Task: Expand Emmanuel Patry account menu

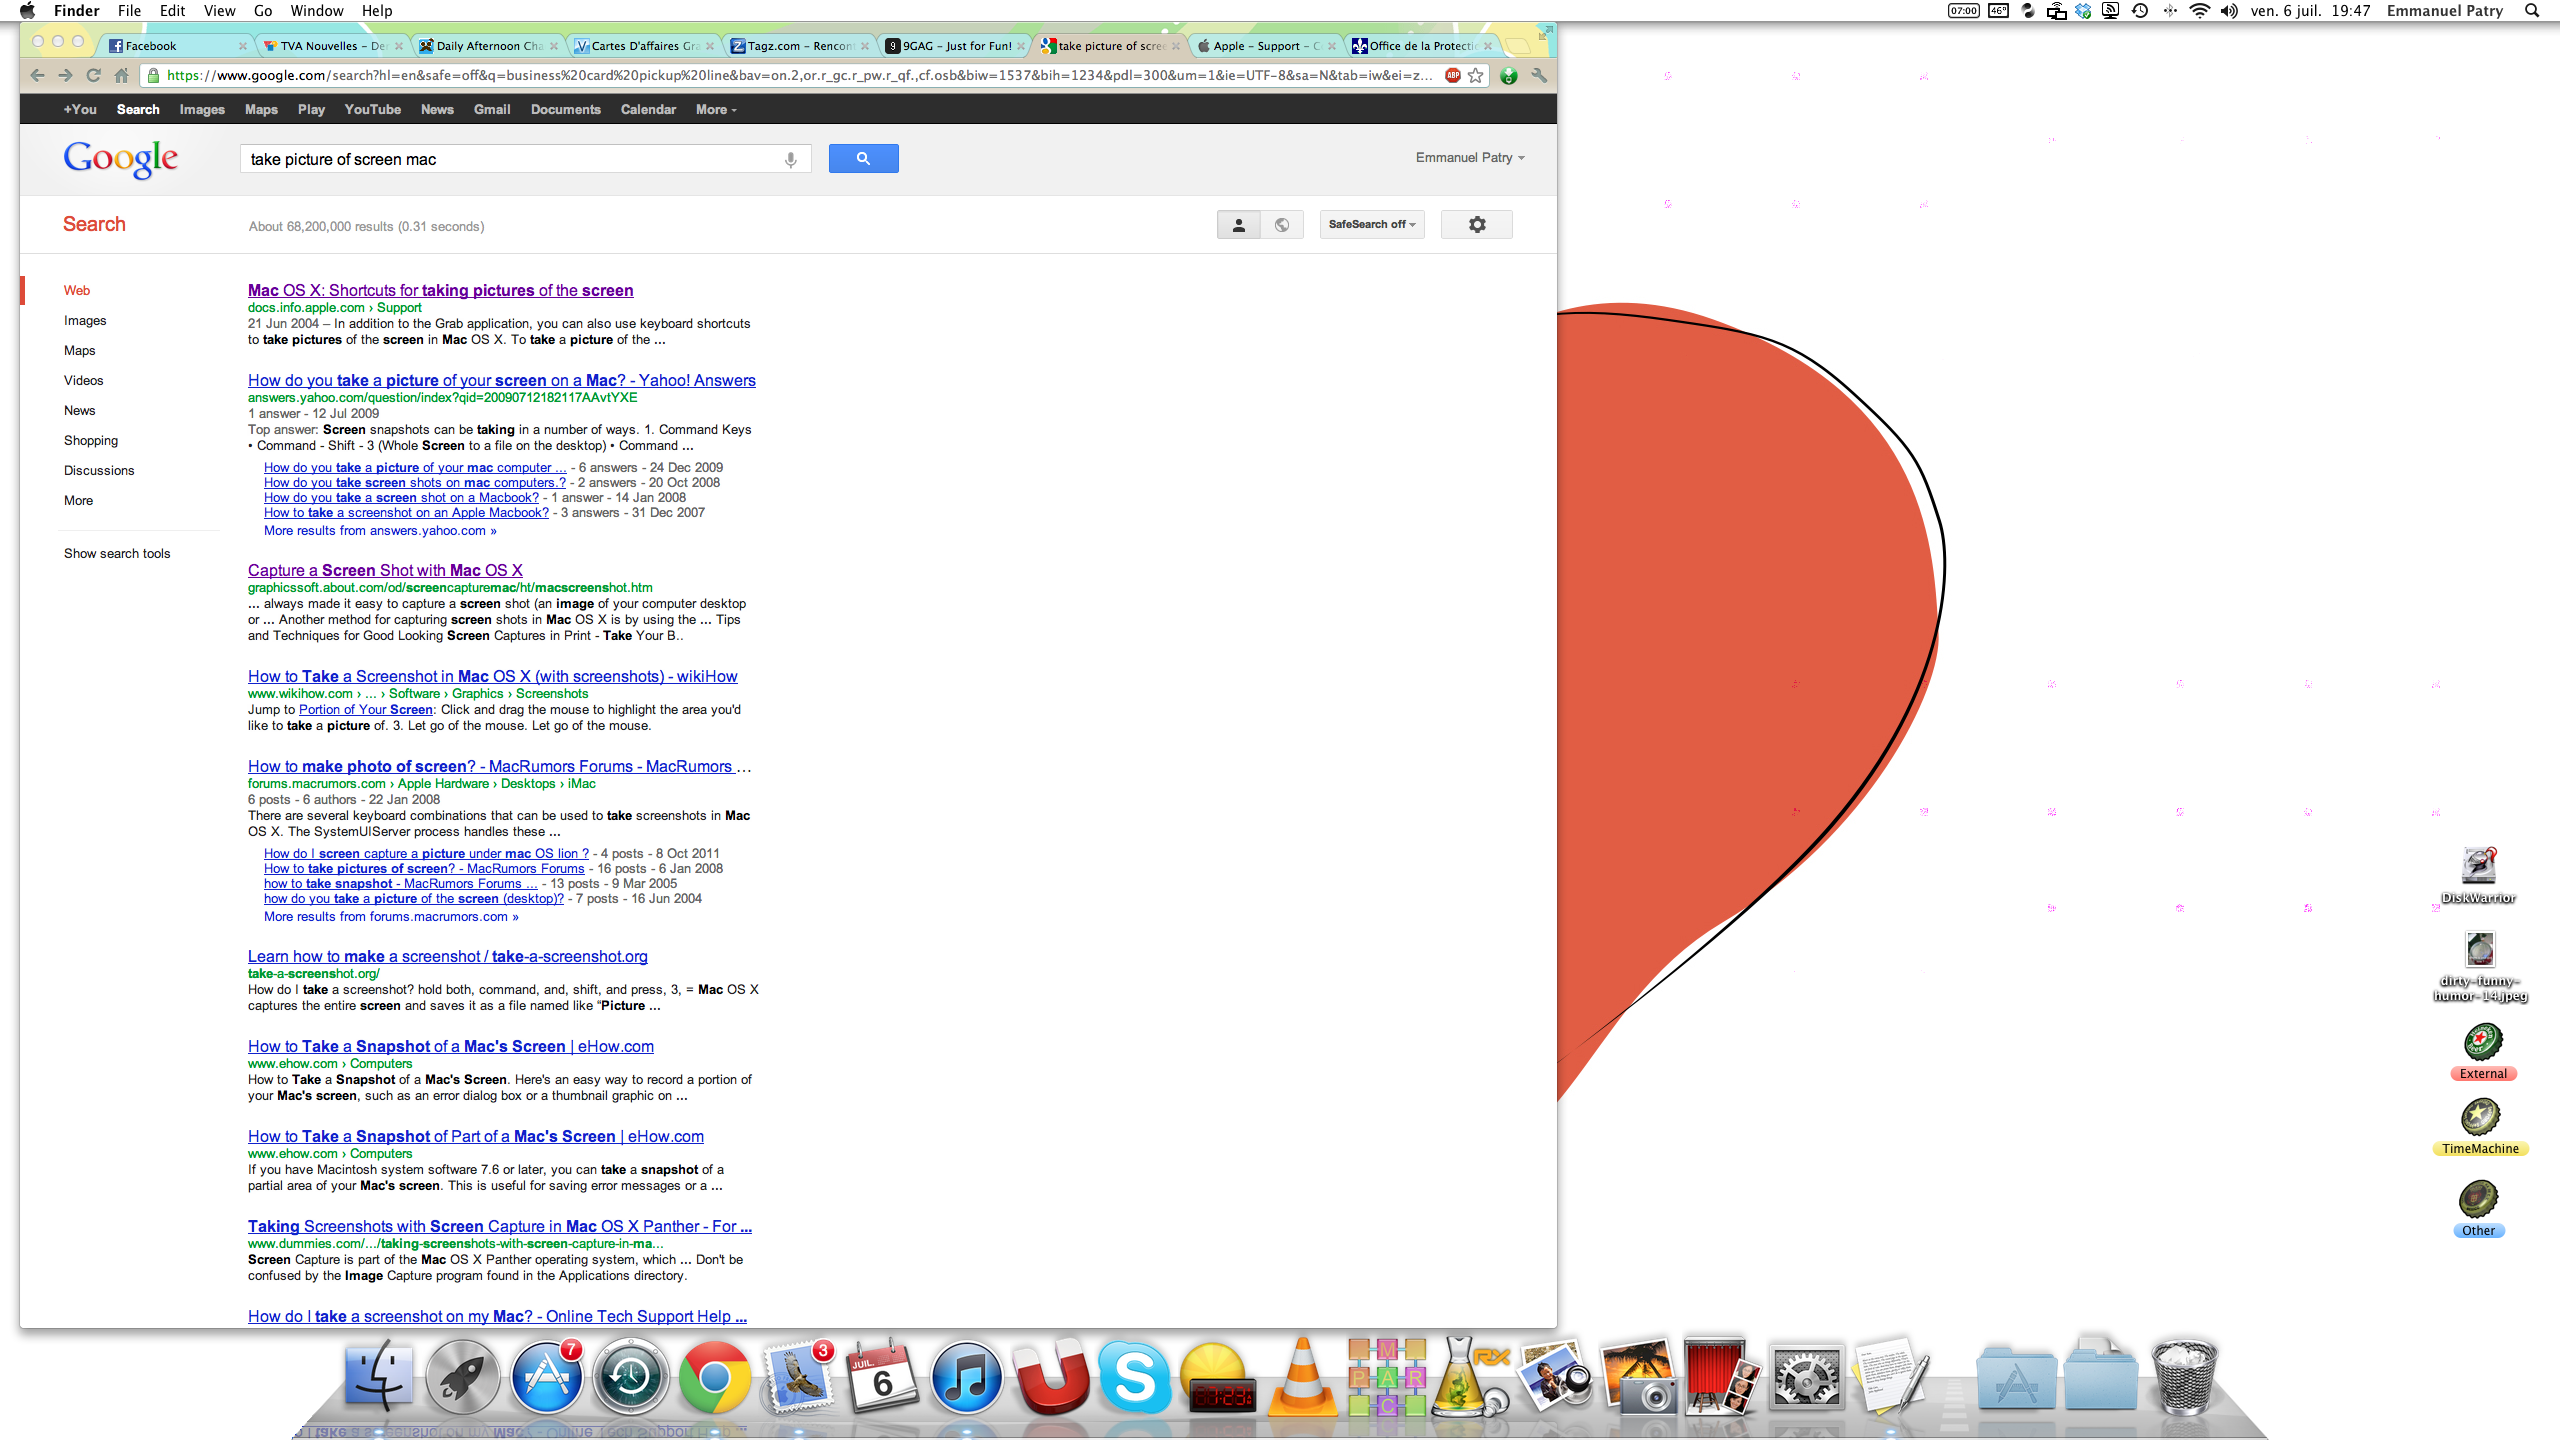Action: click(x=1469, y=158)
